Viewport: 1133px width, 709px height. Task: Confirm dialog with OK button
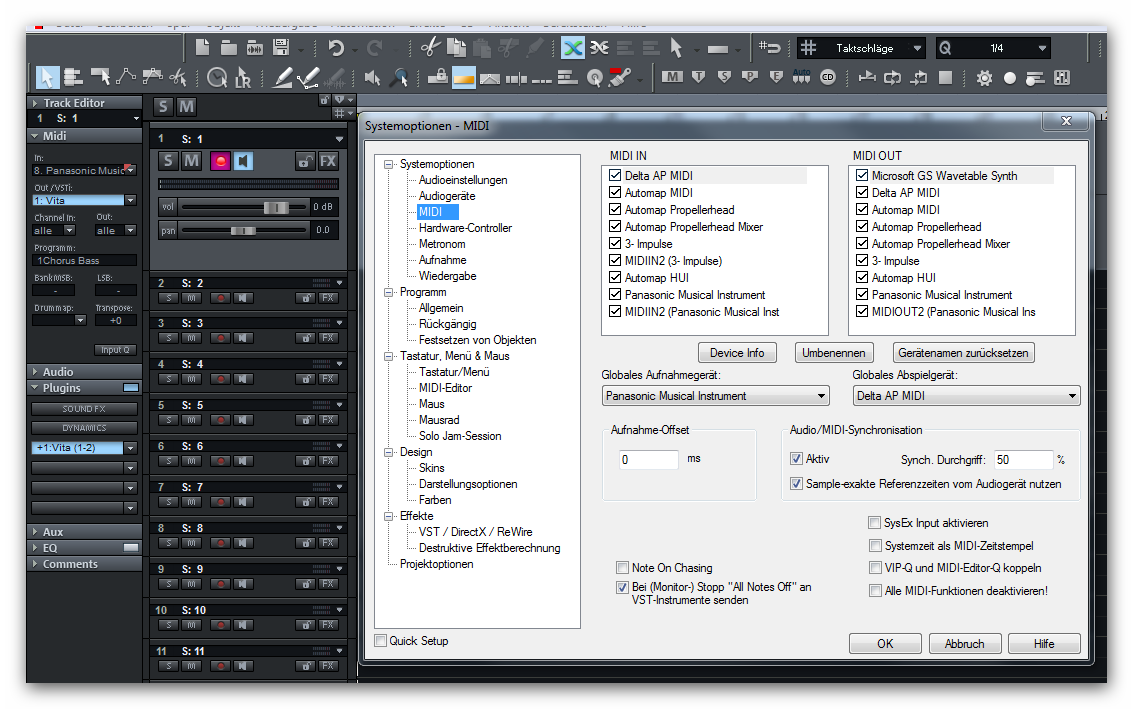(x=885, y=643)
